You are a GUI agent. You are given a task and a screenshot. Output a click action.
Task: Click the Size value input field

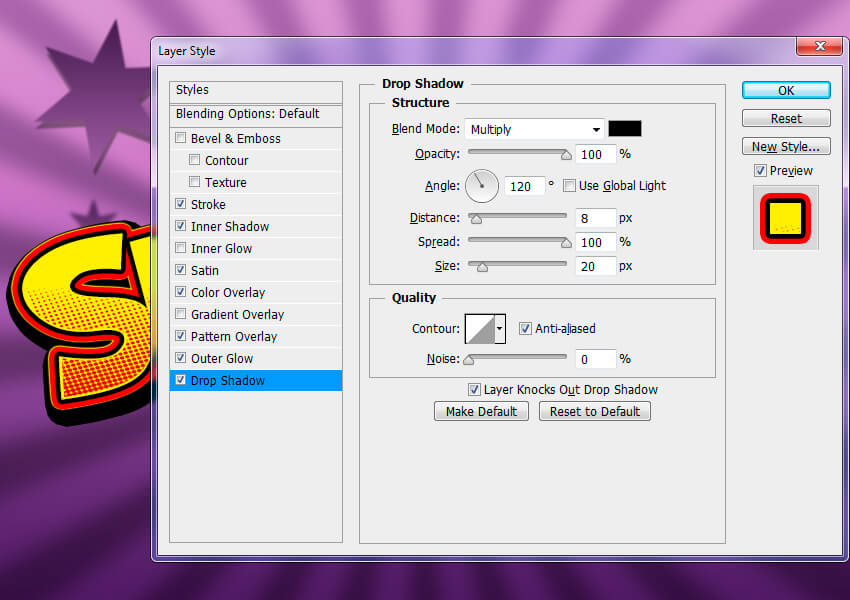[595, 266]
